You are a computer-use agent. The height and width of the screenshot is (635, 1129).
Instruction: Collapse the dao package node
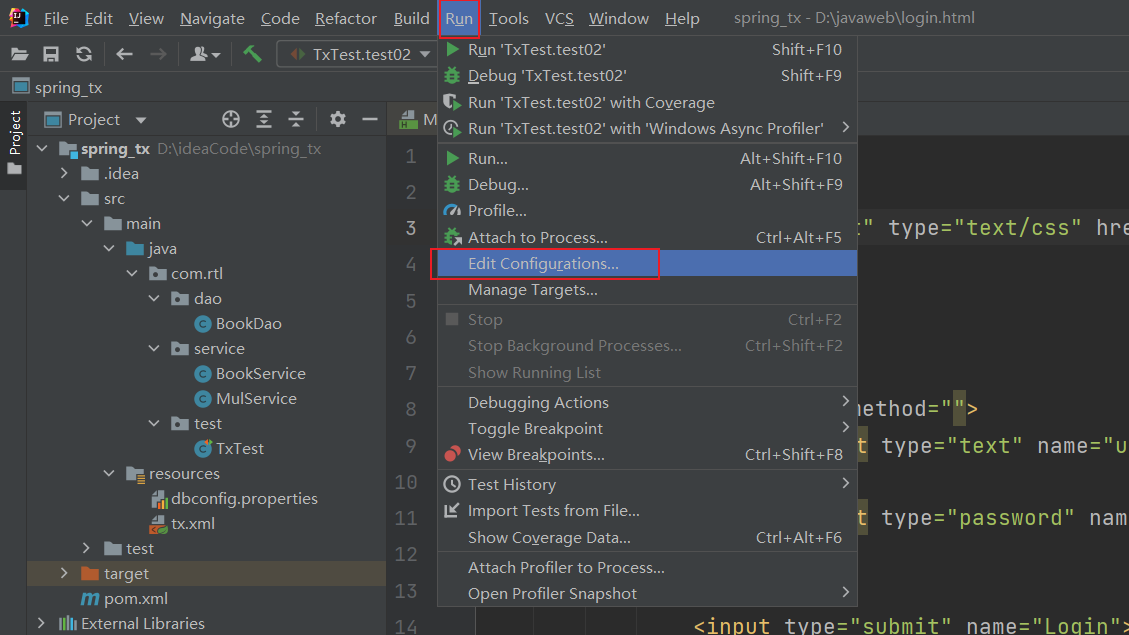pyautogui.click(x=154, y=298)
